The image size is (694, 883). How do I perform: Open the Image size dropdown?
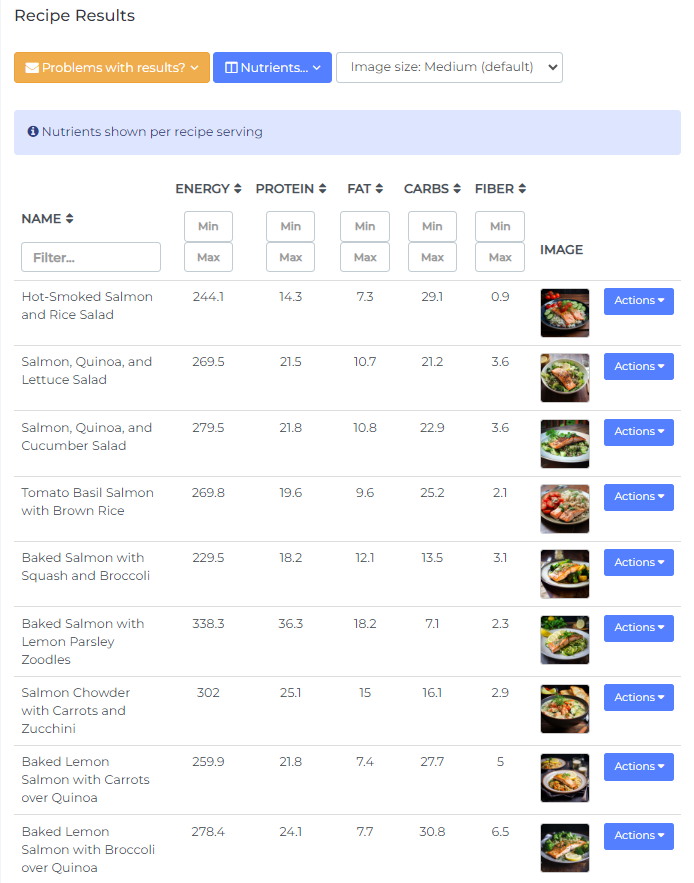[x=449, y=68]
